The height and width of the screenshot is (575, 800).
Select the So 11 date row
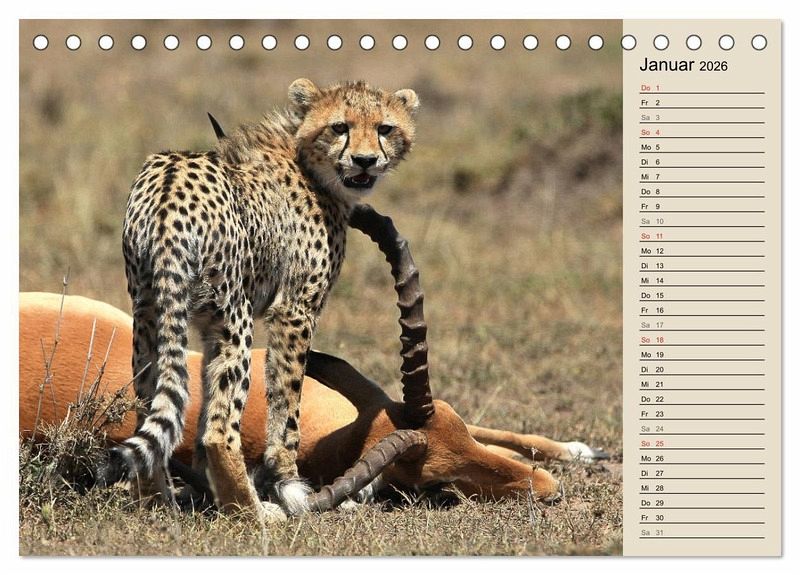[x=701, y=236]
